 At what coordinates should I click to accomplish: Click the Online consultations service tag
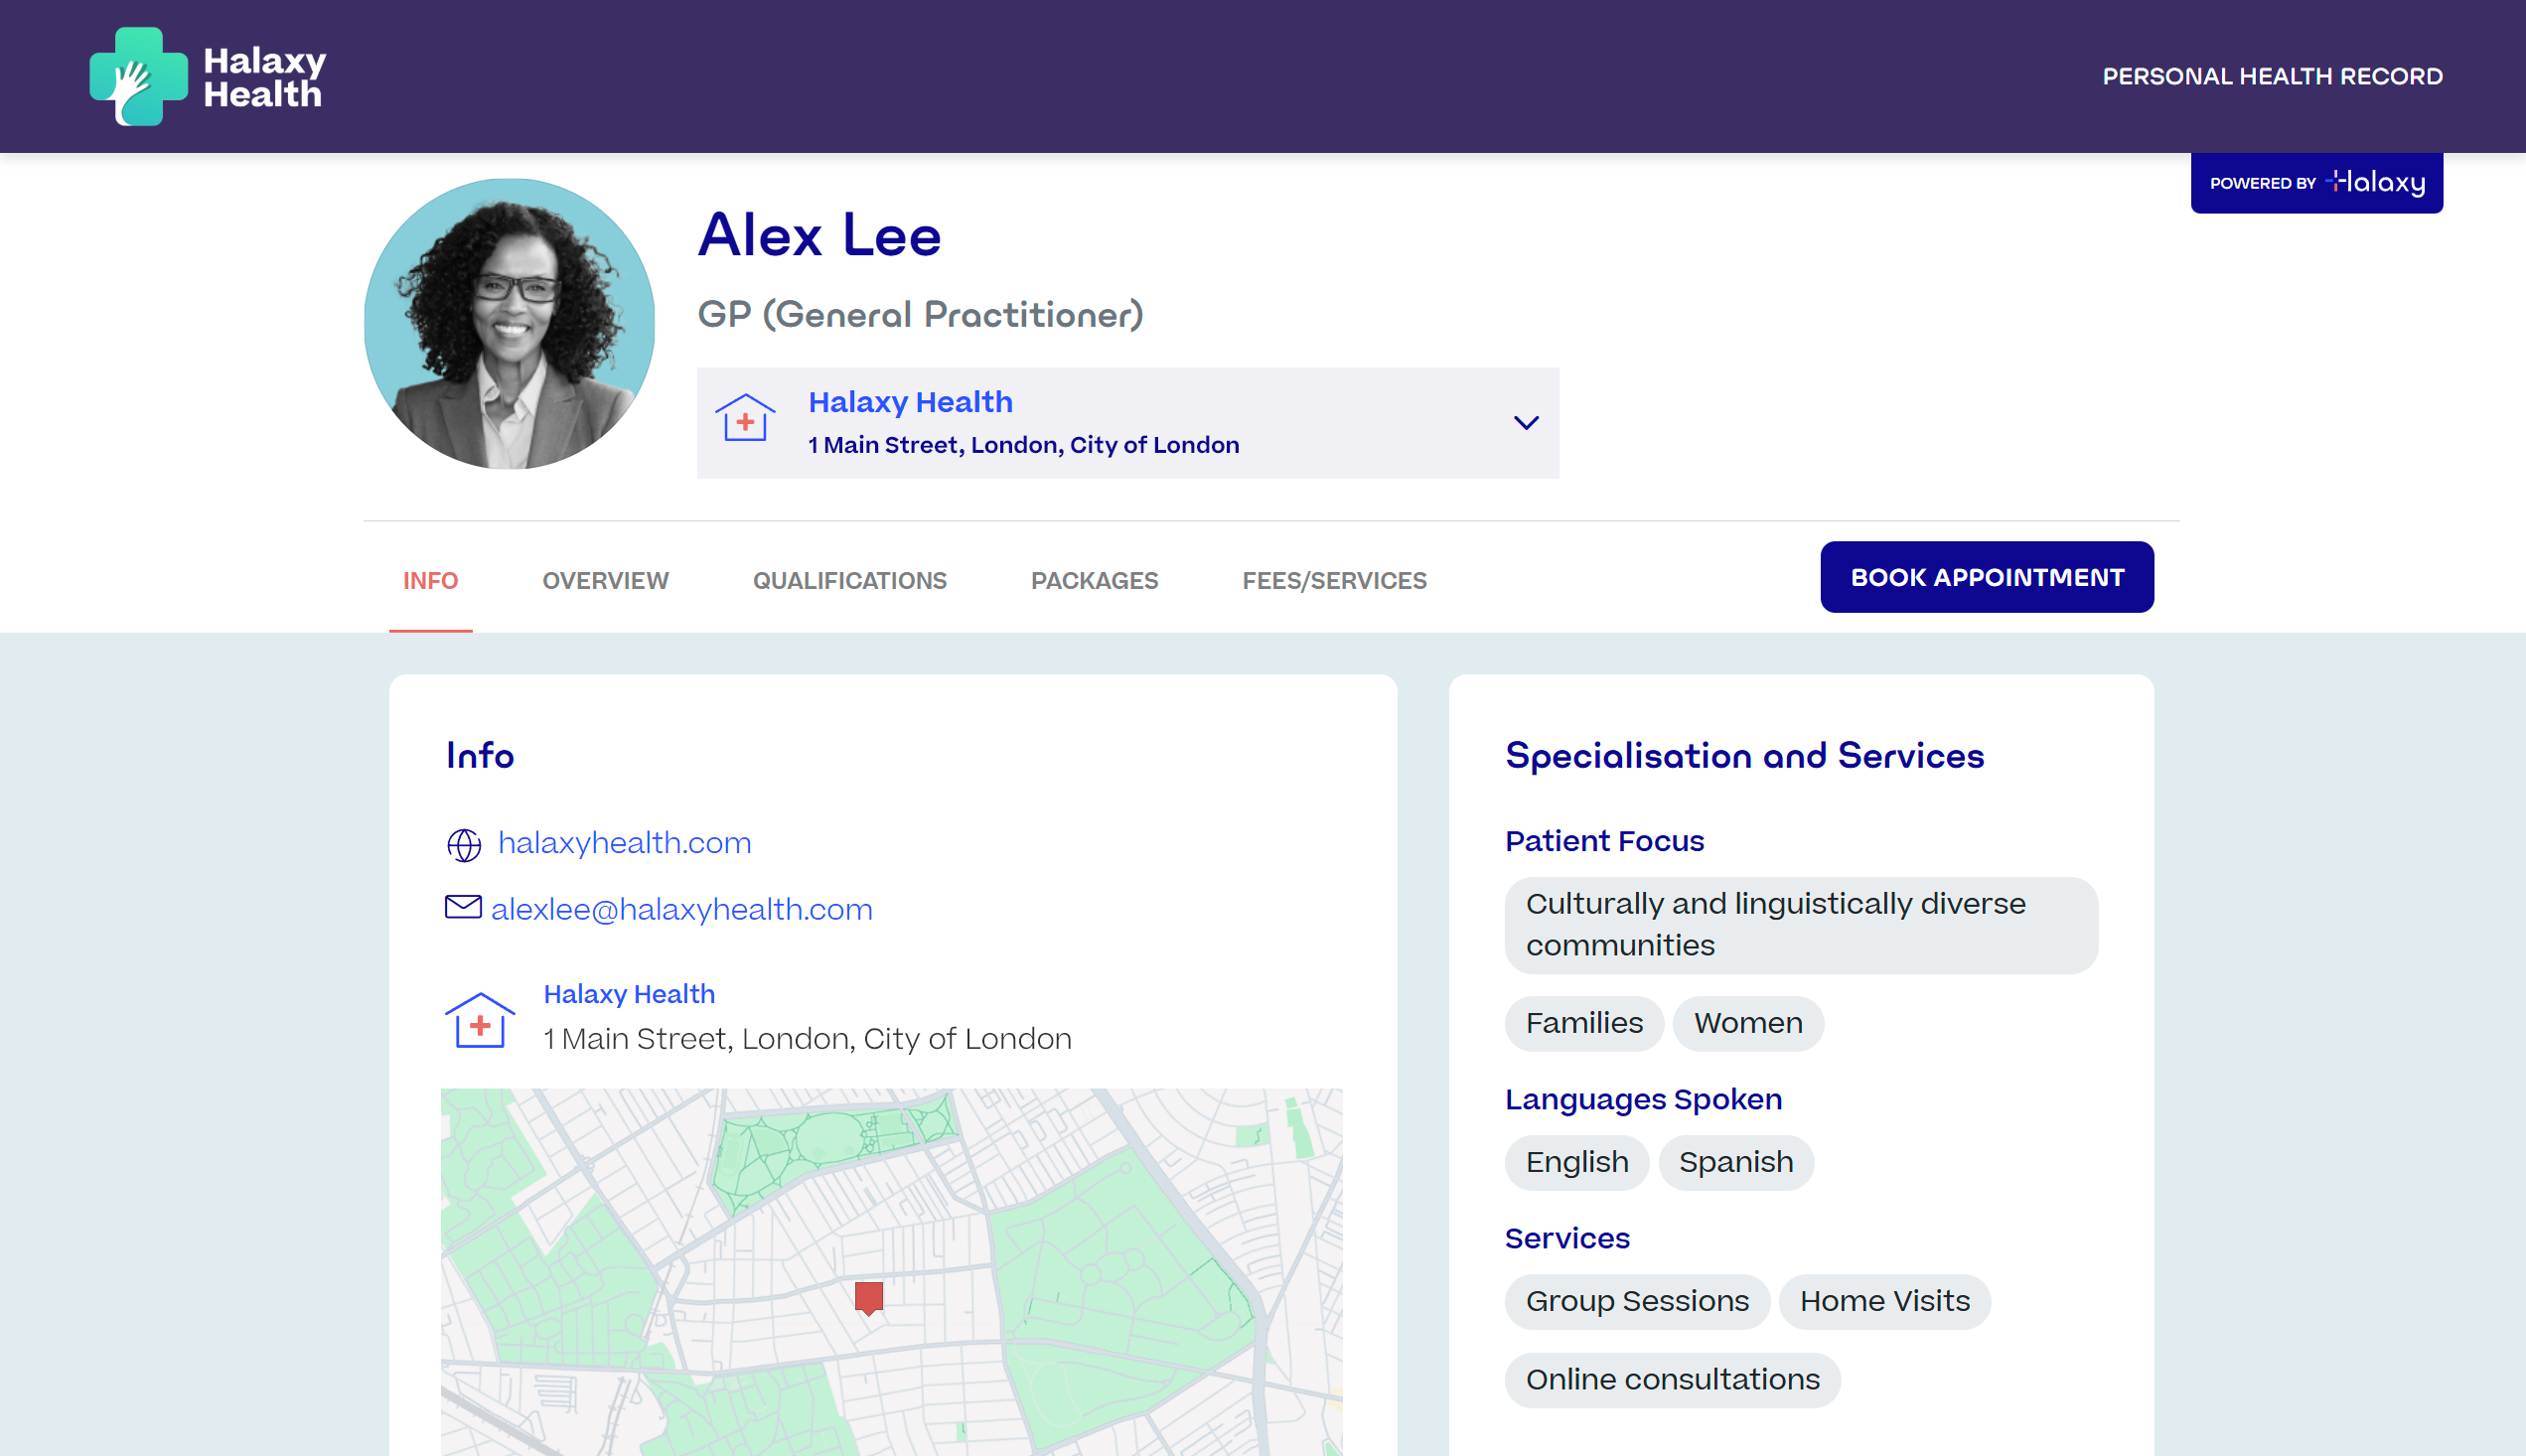tap(1673, 1380)
